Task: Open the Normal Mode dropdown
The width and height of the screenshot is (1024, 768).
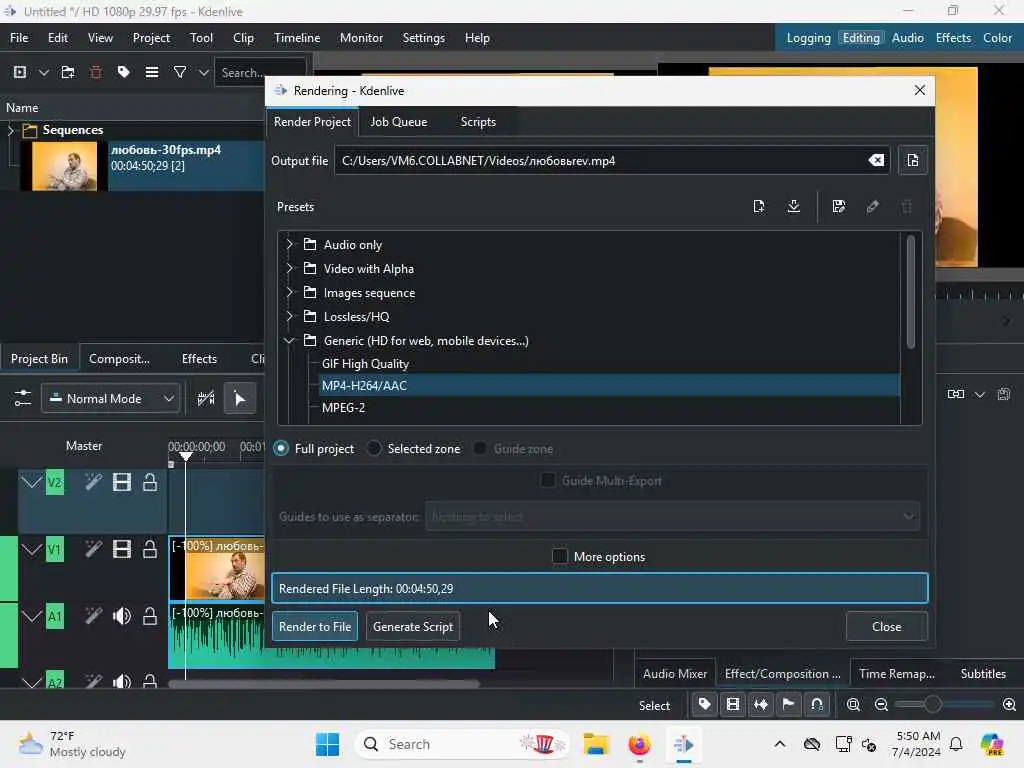Action: pyautogui.click(x=111, y=398)
